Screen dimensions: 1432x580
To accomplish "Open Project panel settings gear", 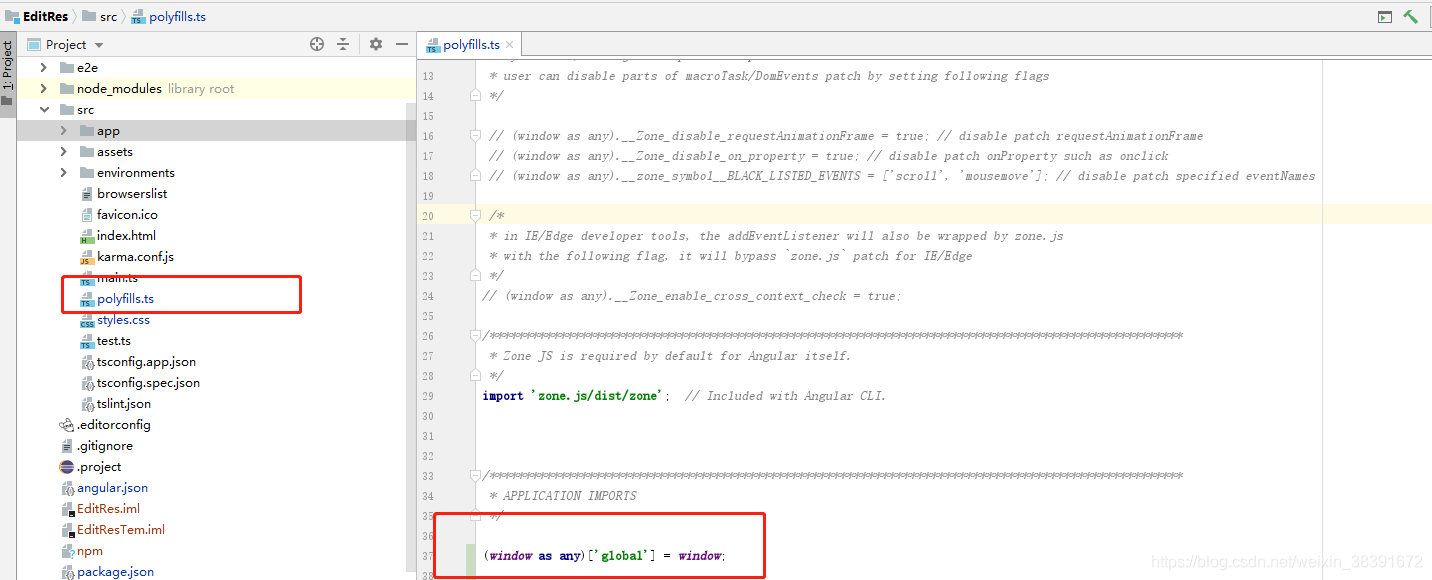I will pyautogui.click(x=374, y=44).
